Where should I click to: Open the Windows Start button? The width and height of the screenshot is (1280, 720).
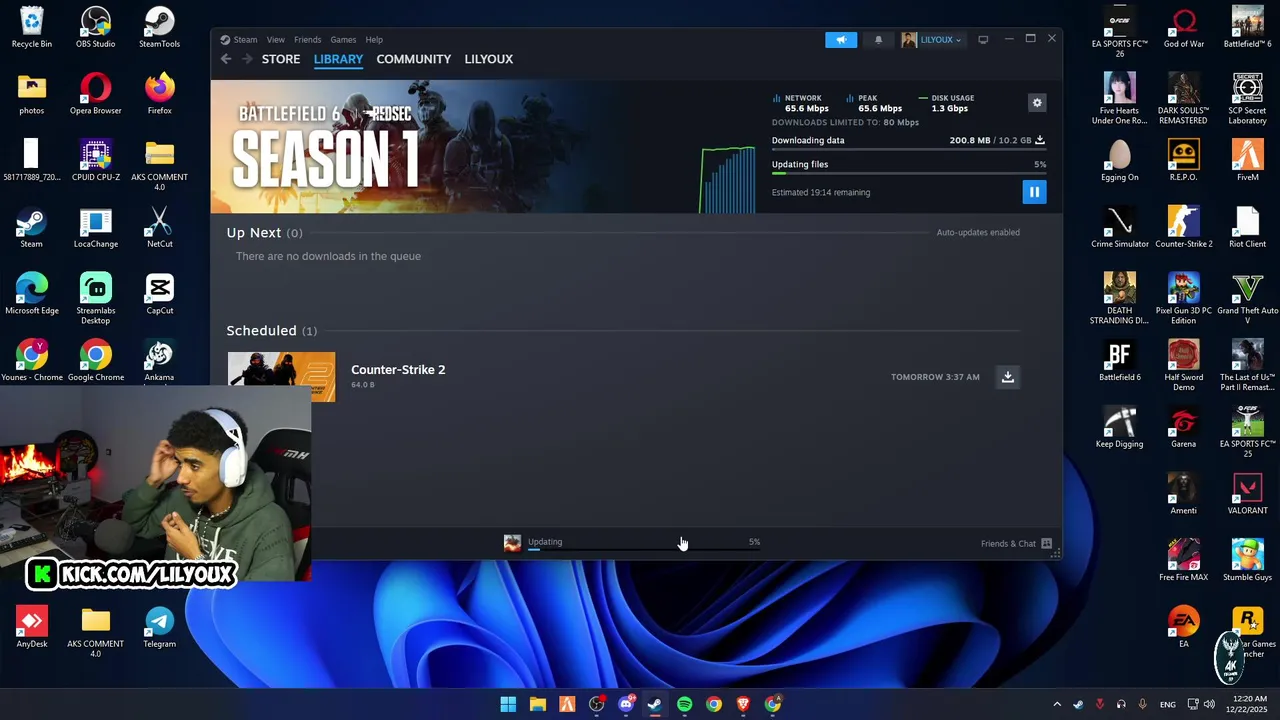point(508,704)
